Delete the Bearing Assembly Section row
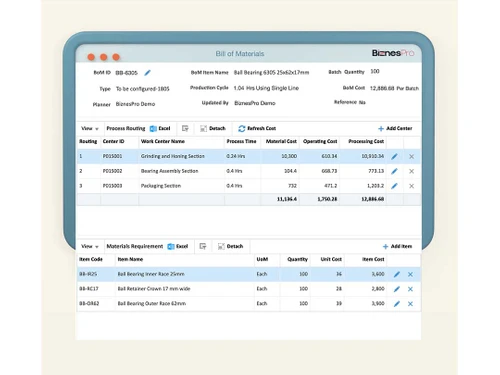The width and height of the screenshot is (500, 375). [412, 171]
